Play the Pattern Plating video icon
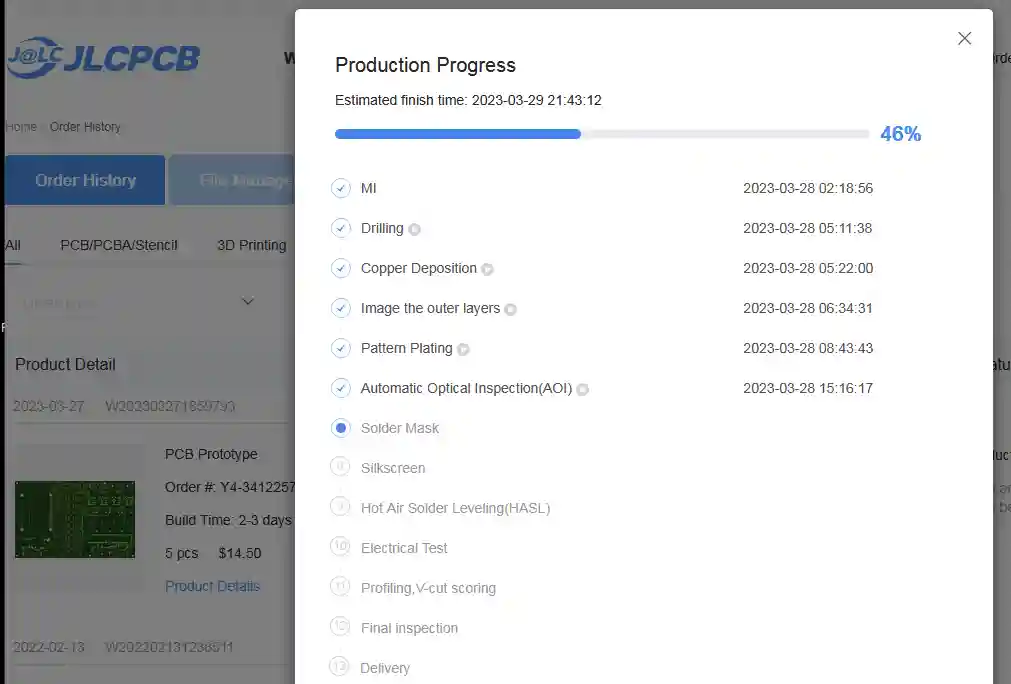This screenshot has width=1011, height=684. (463, 349)
